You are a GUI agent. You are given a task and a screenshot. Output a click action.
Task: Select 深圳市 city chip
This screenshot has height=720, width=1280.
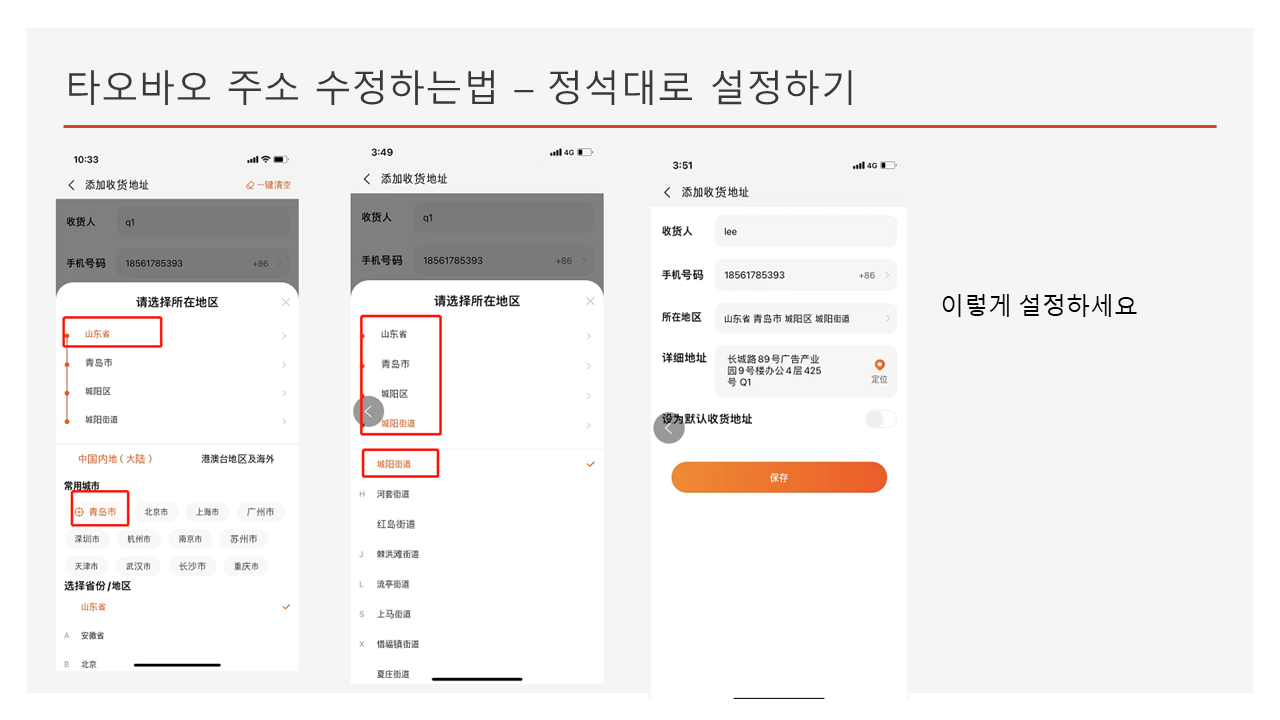(87, 539)
